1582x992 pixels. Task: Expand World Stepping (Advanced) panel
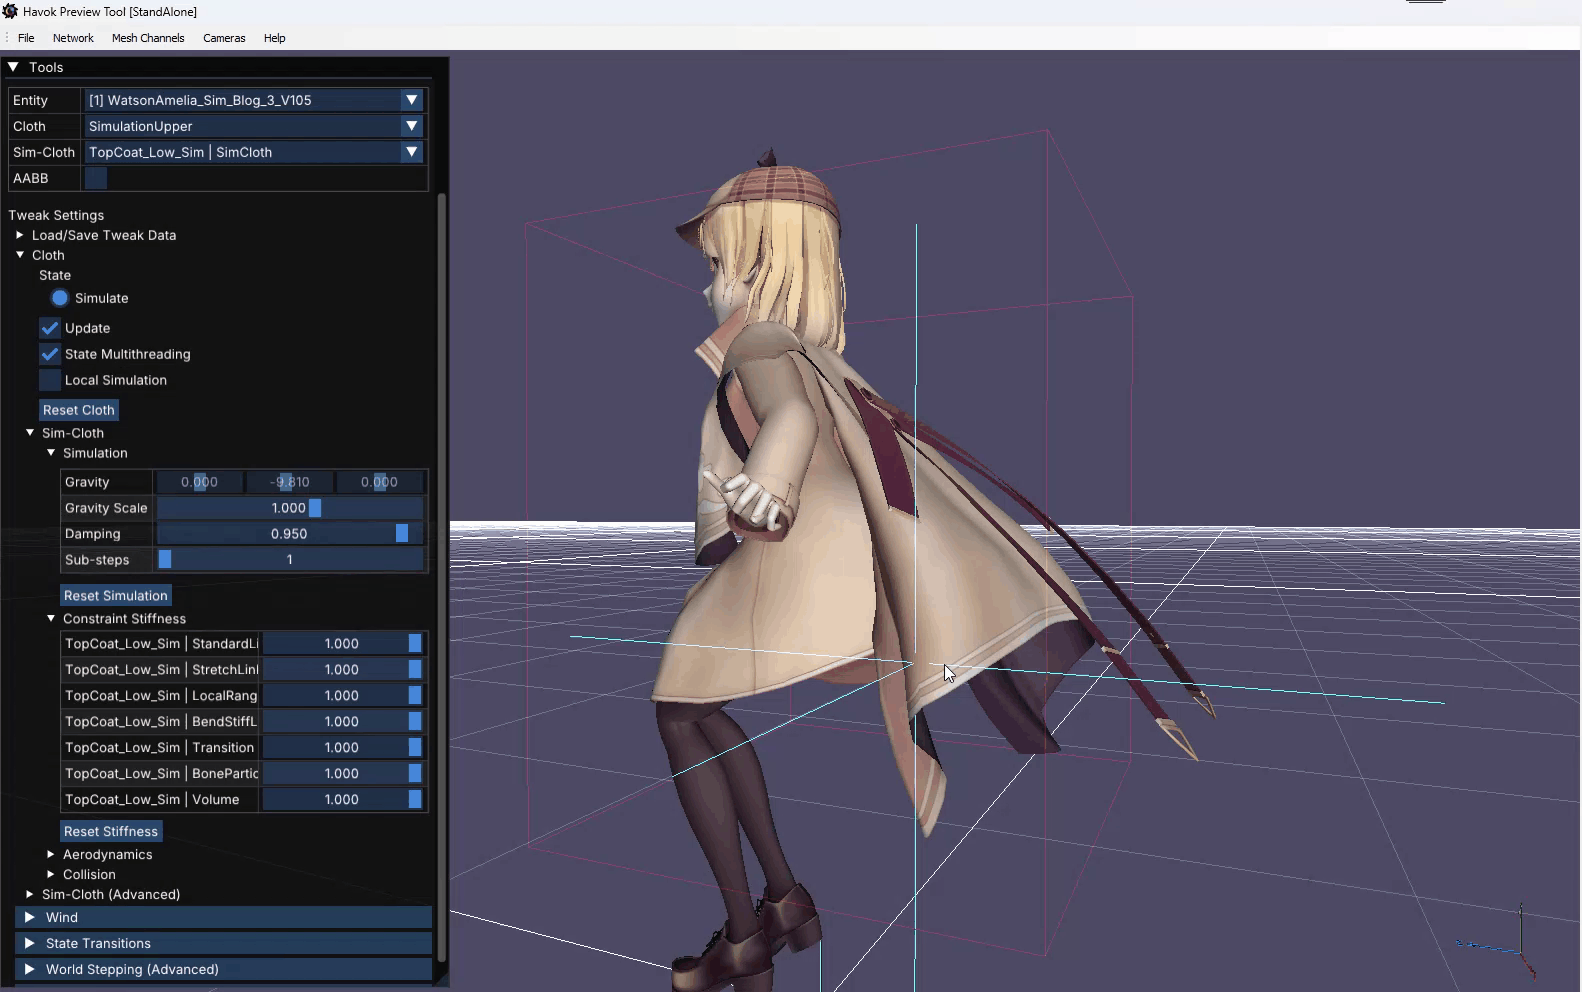[x=223, y=969]
